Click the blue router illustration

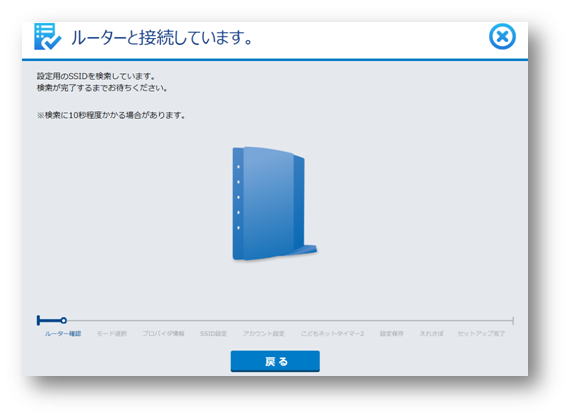[274, 204]
